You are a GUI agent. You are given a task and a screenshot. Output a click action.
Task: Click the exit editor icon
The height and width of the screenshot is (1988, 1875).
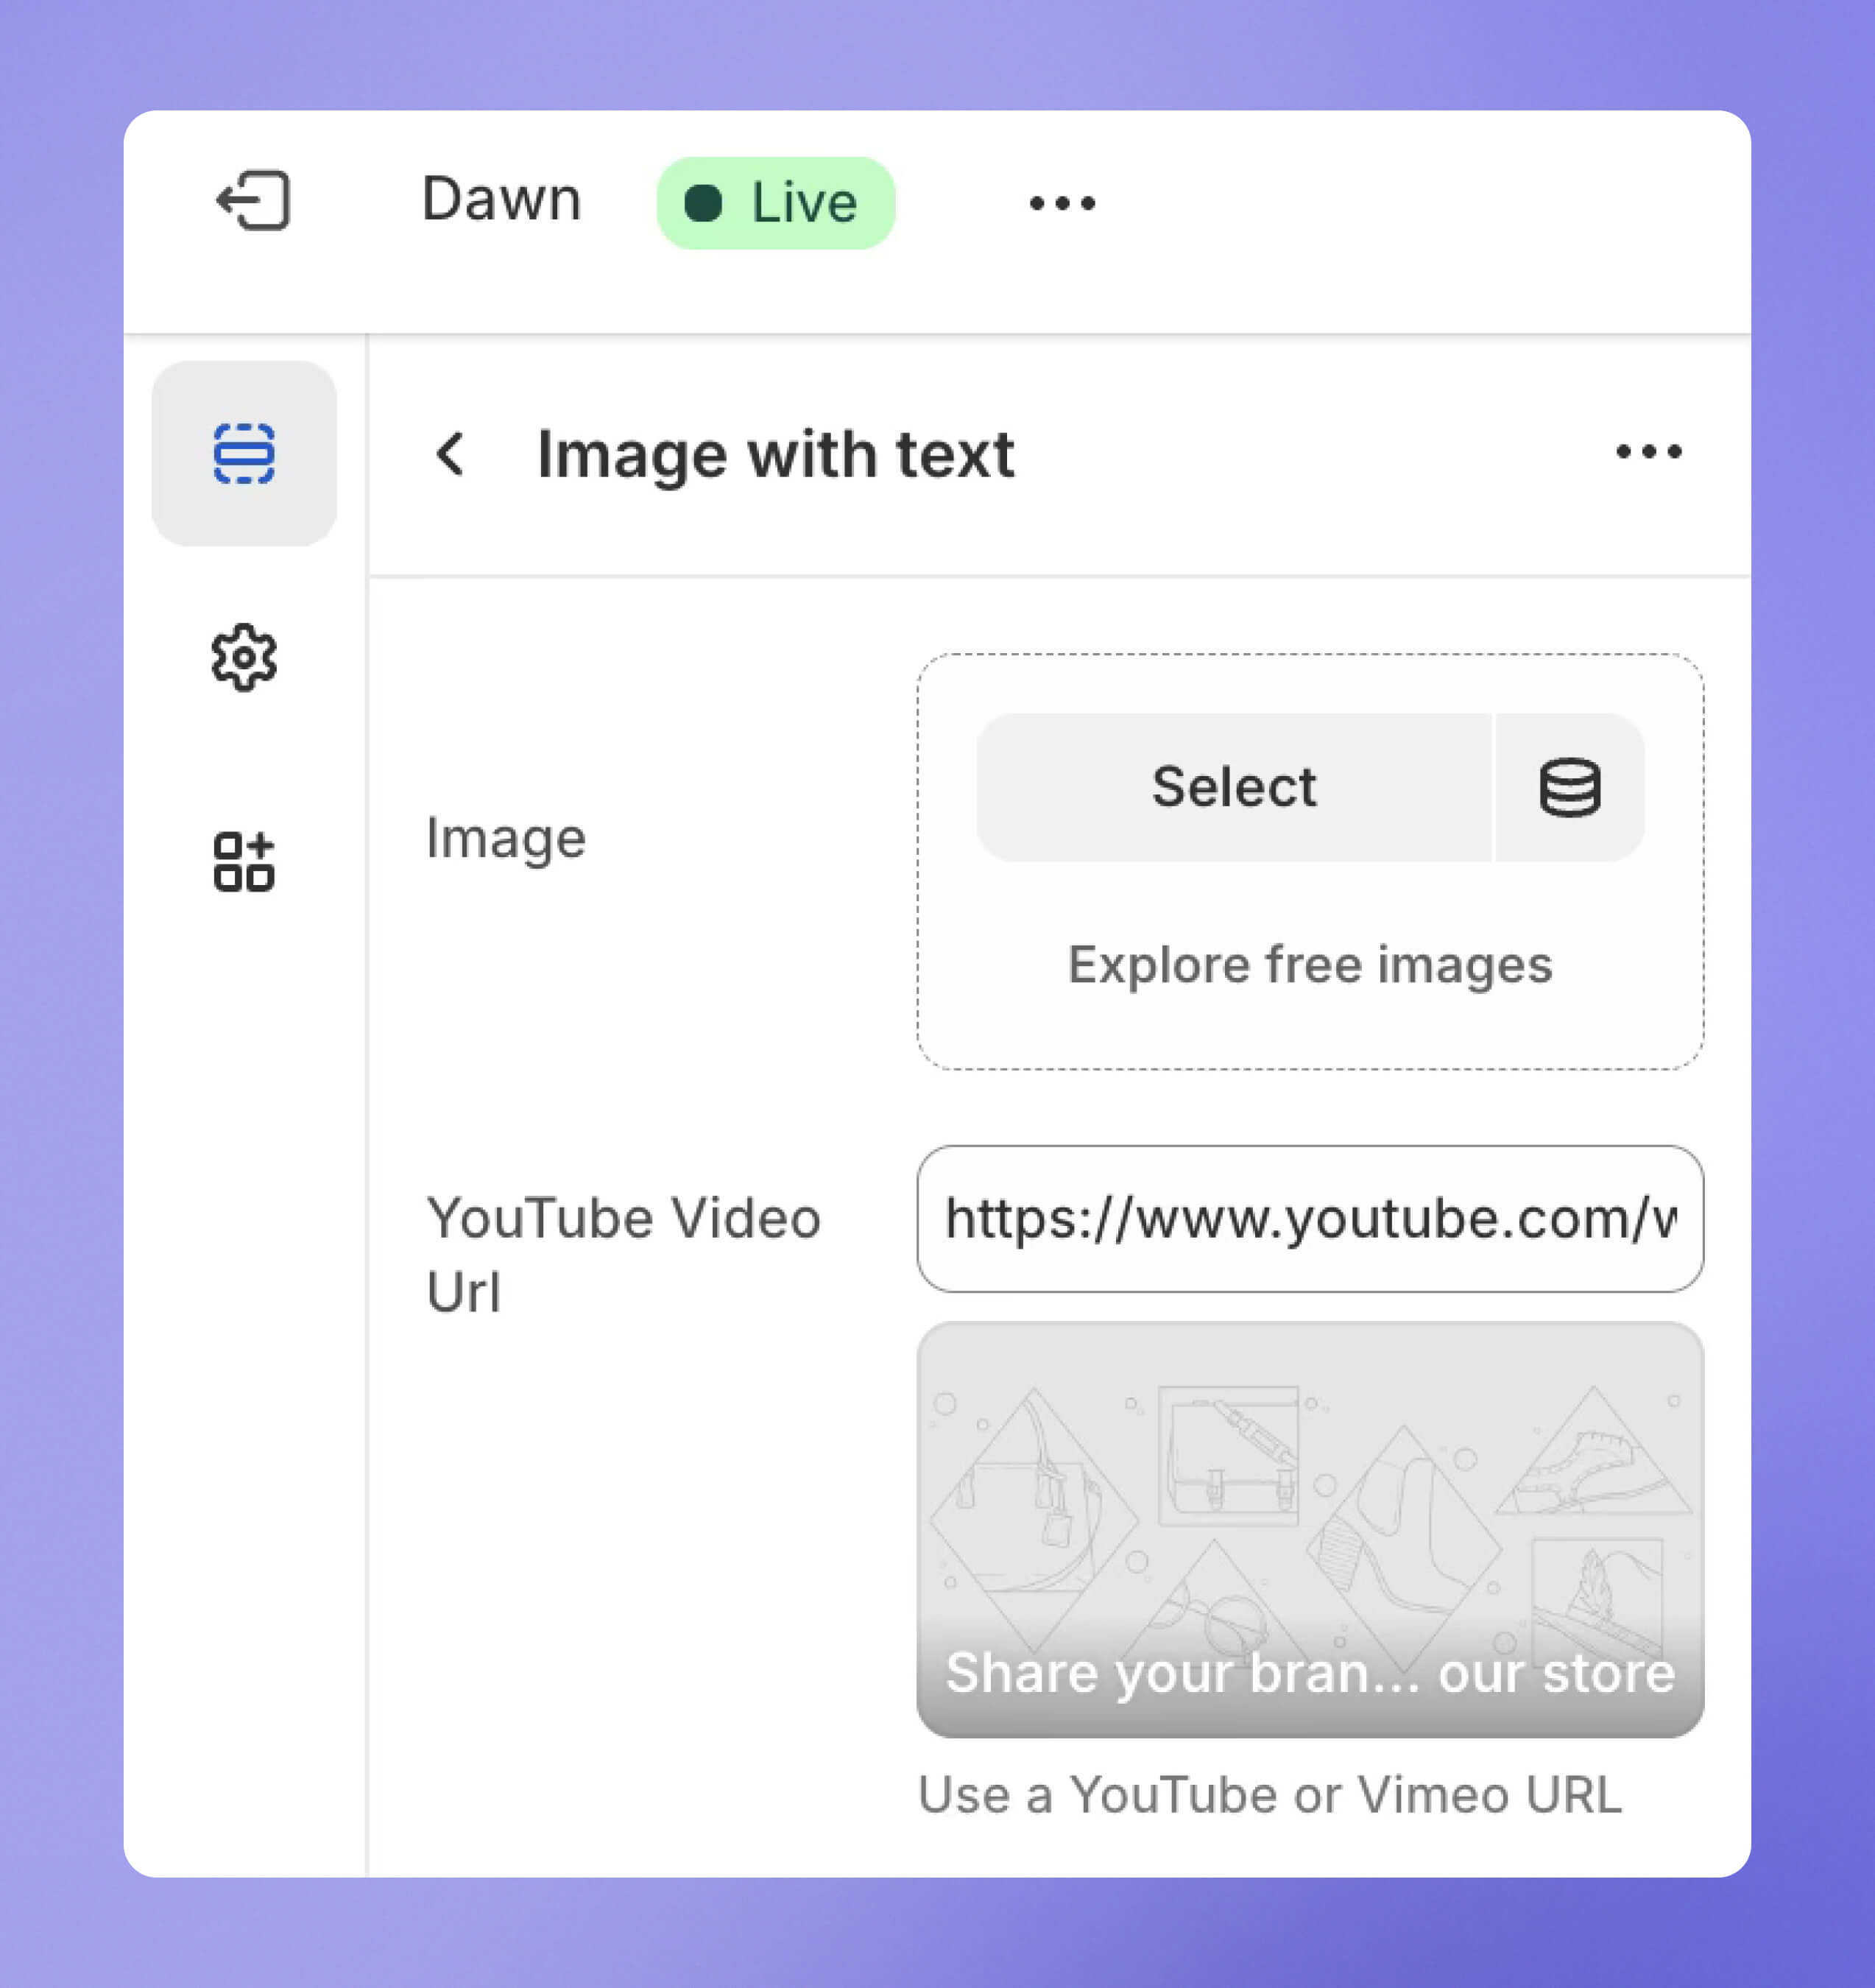click(x=253, y=201)
